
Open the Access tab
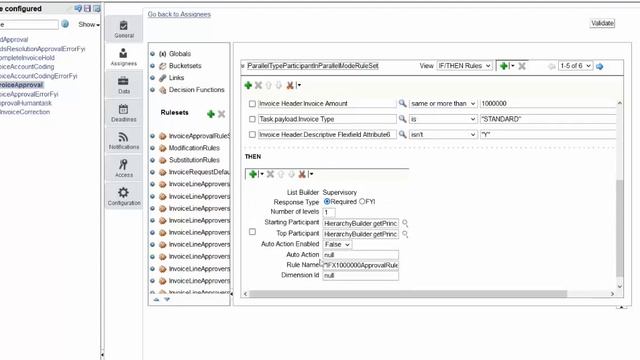click(124, 168)
